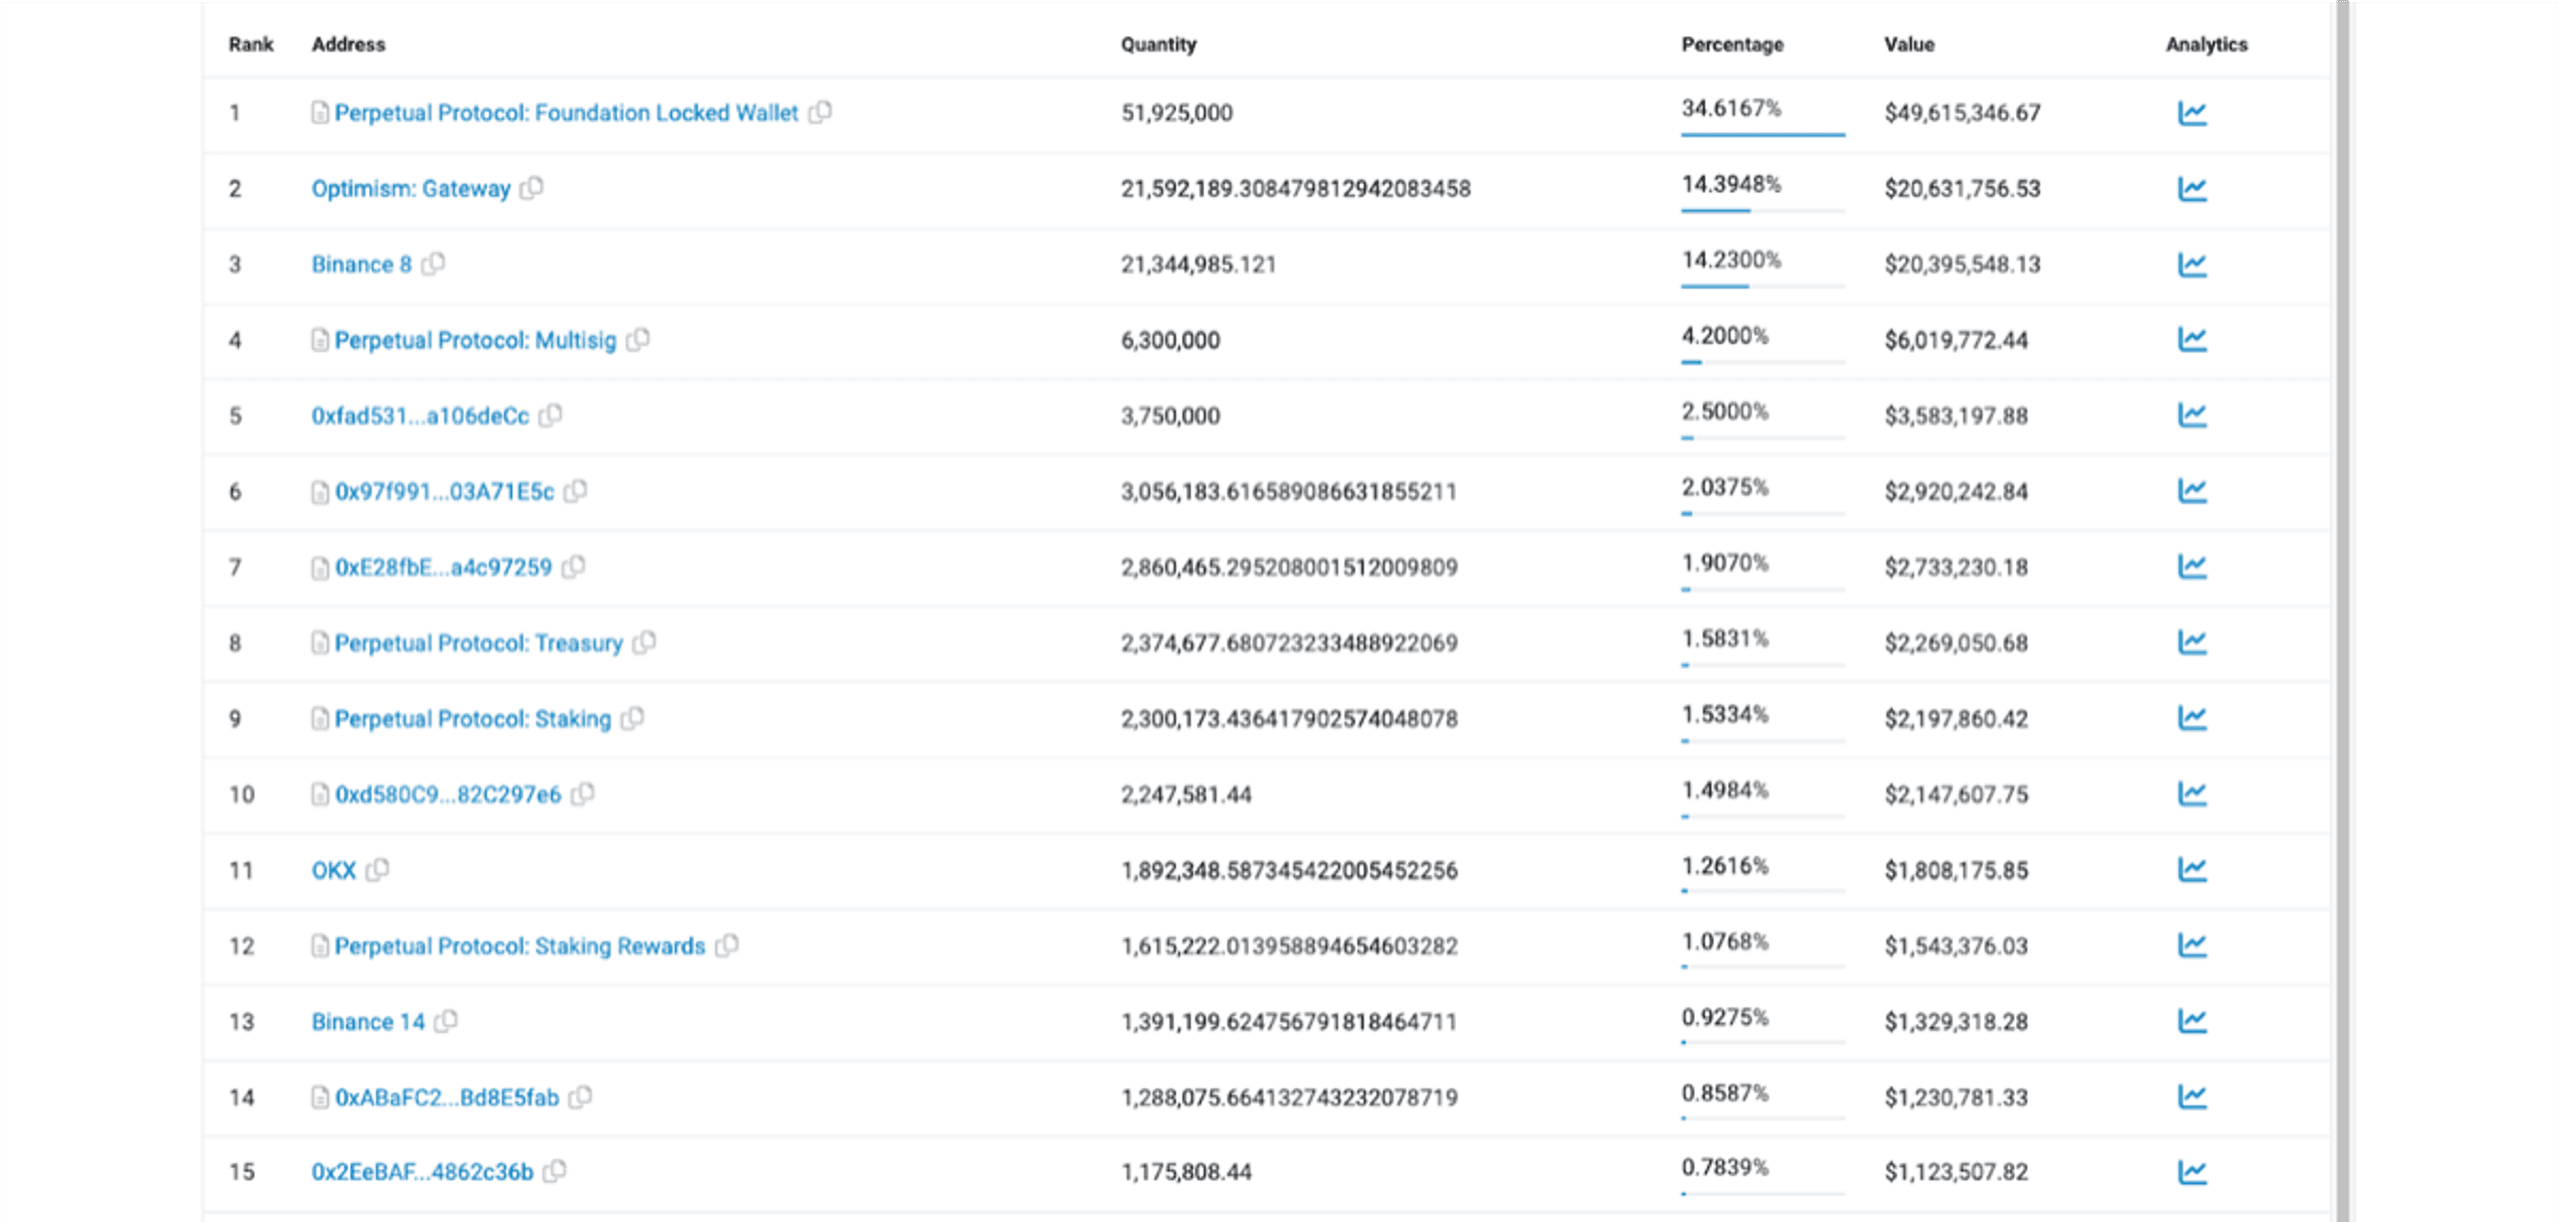Open the 0xABaFC2...Bd8E5fab address link
The image size is (2560, 1222).
446,1097
